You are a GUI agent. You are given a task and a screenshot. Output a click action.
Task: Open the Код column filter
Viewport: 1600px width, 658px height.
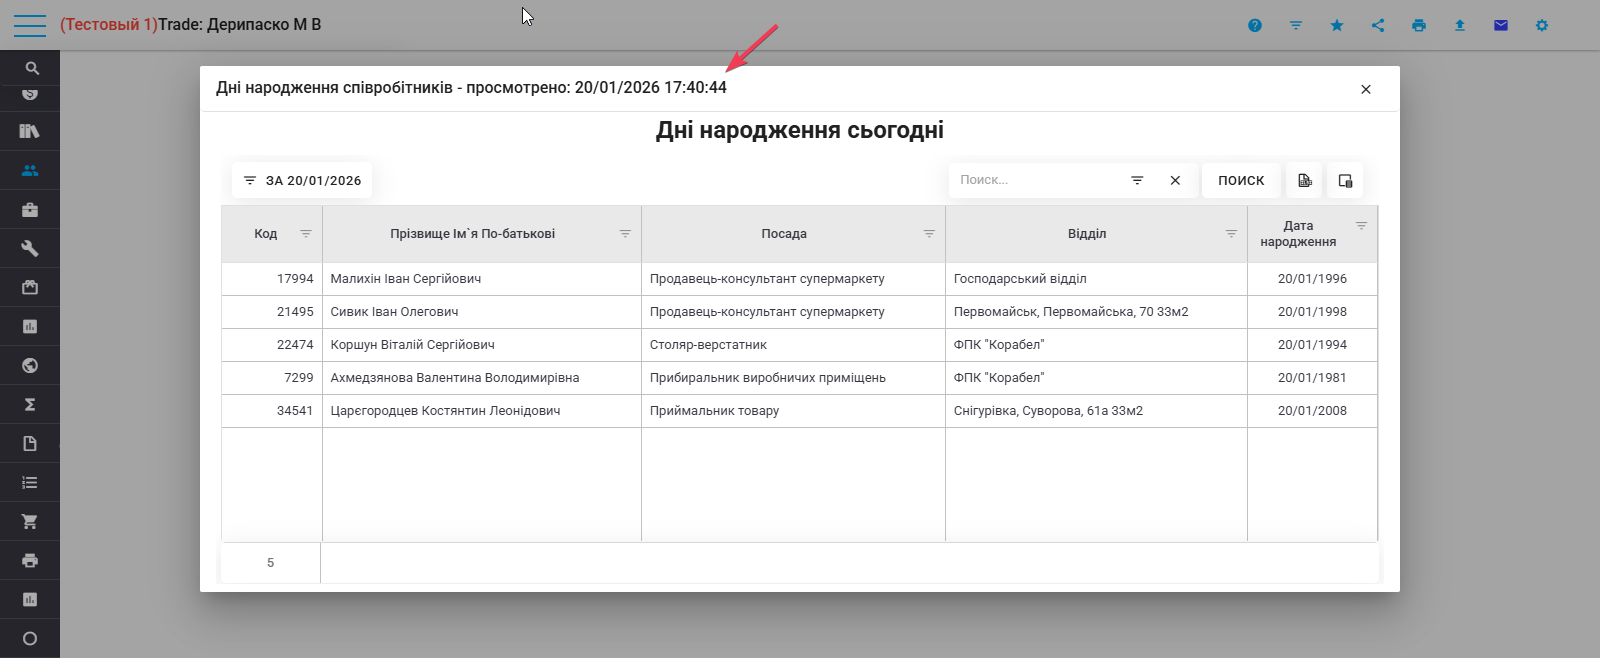coord(306,233)
